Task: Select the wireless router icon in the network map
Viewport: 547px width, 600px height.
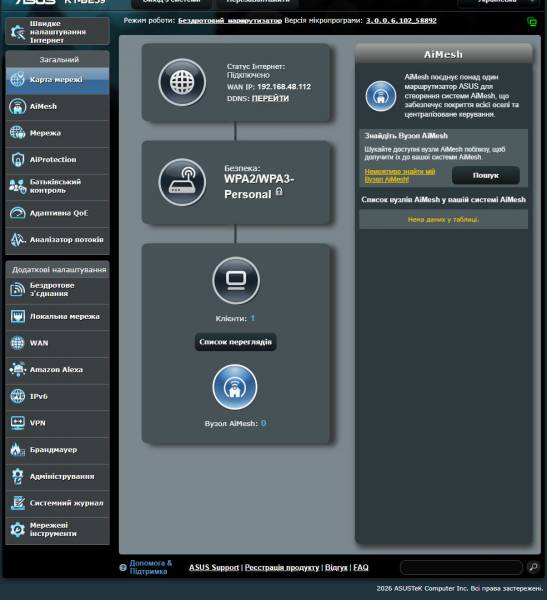Action: (x=182, y=182)
